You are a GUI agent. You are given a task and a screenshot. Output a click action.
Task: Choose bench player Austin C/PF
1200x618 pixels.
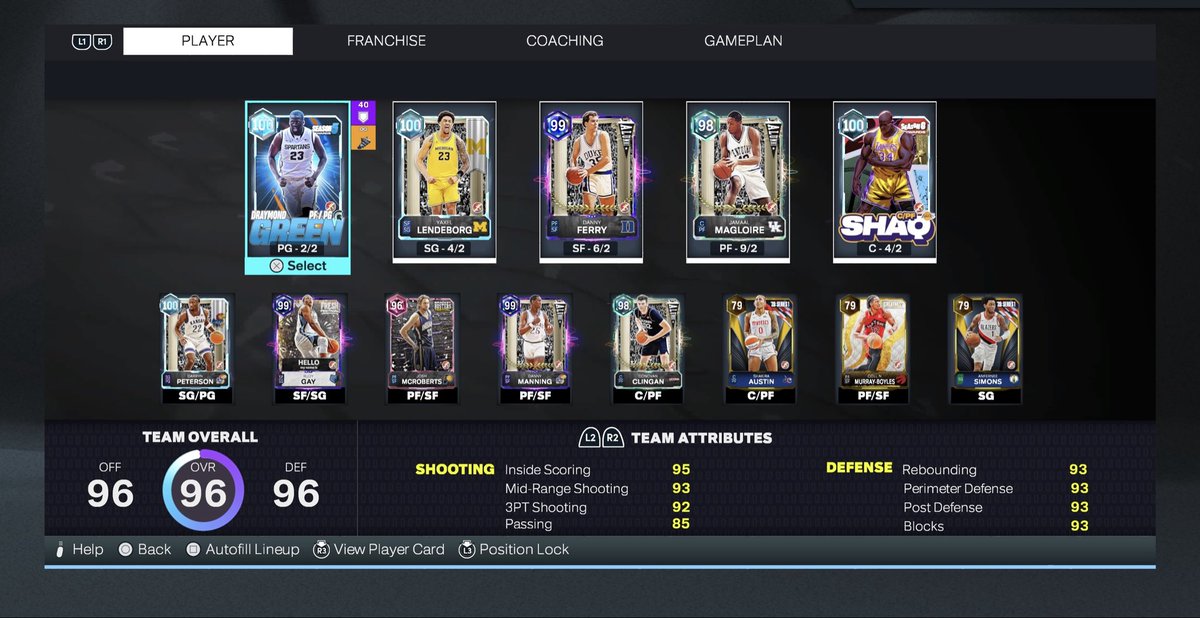pyautogui.click(x=761, y=349)
